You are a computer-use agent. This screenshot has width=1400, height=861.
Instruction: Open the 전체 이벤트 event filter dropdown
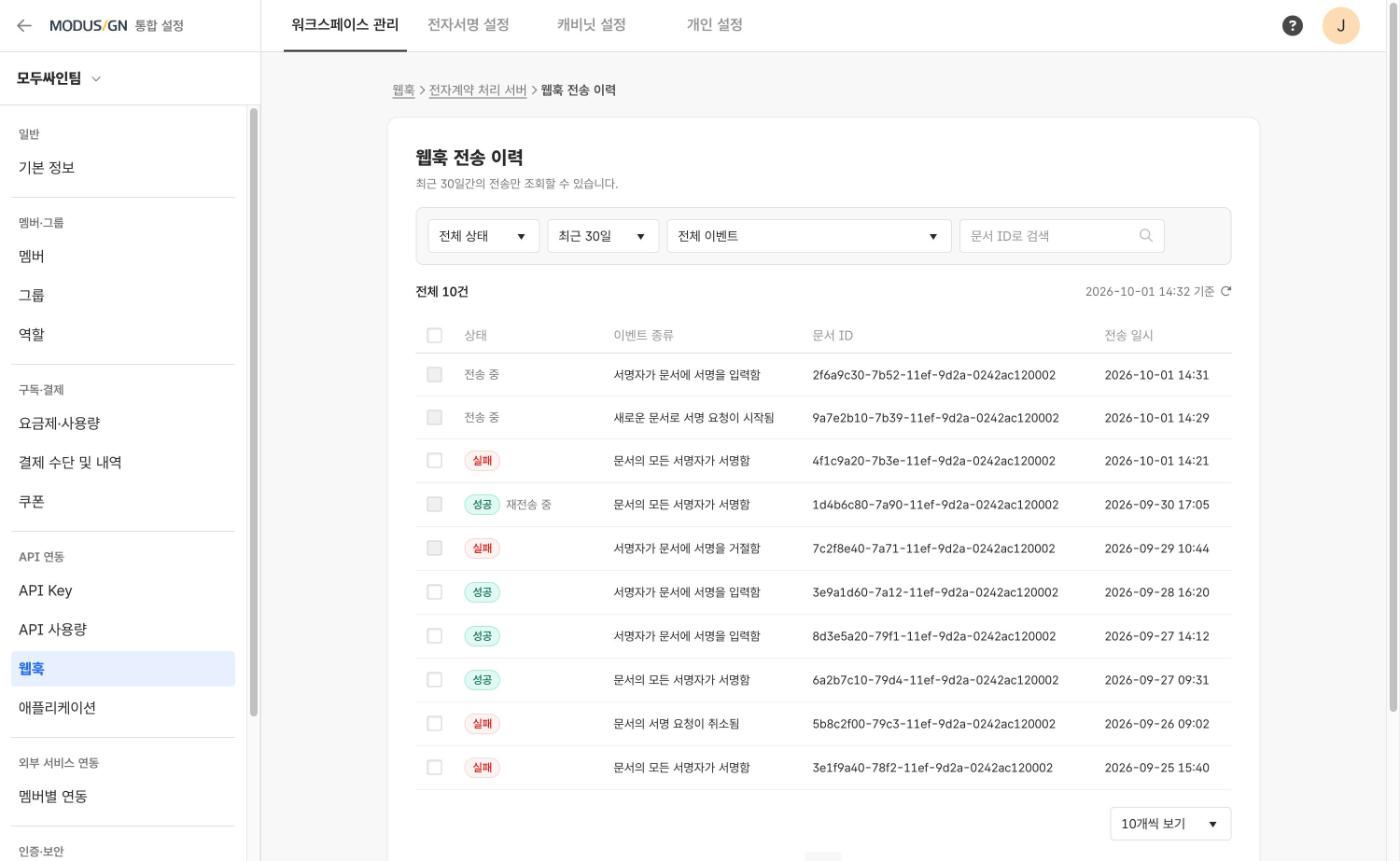(809, 236)
